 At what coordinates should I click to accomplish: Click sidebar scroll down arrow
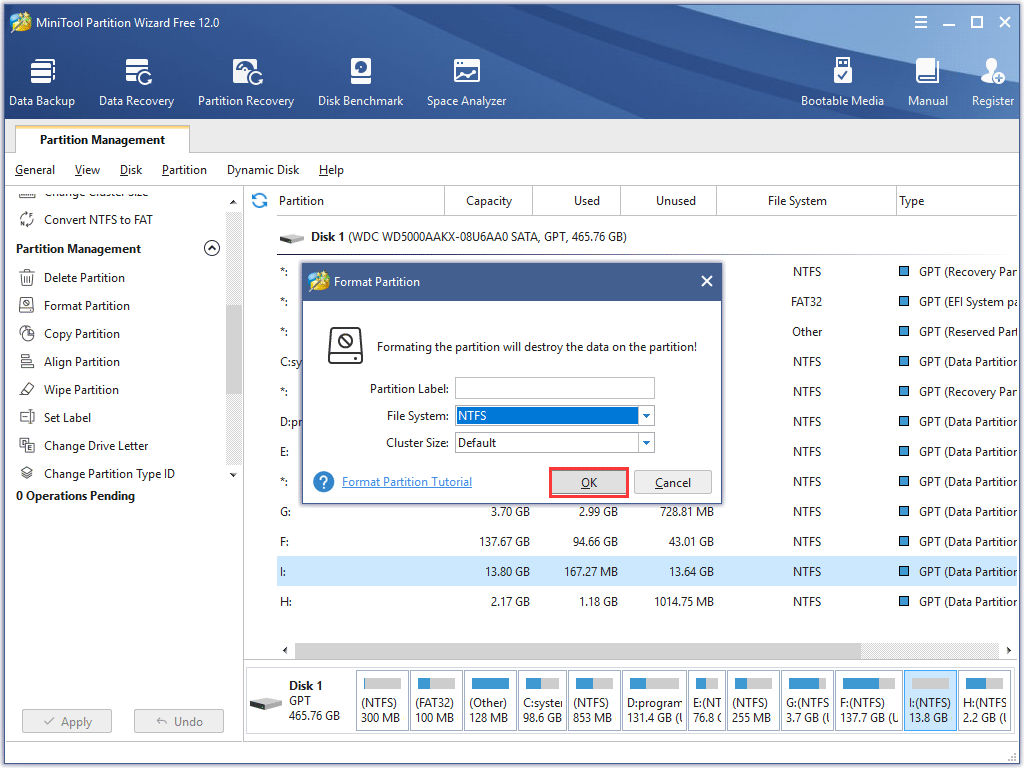(233, 475)
